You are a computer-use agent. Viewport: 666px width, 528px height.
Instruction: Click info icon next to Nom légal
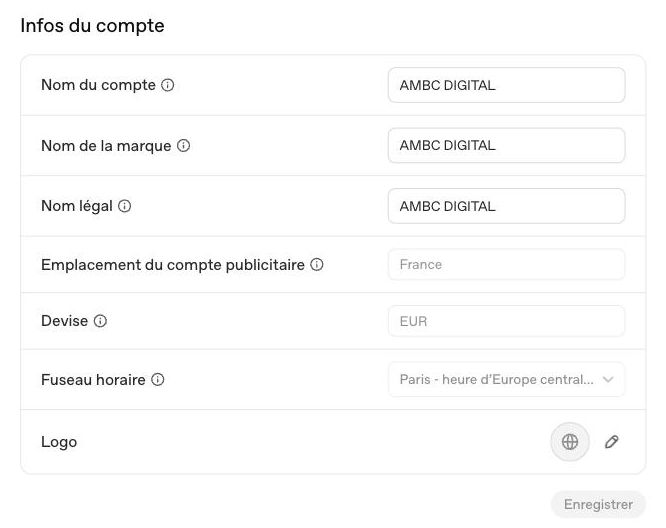coord(124,206)
